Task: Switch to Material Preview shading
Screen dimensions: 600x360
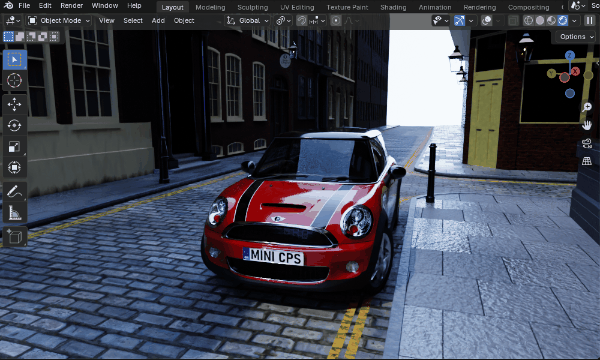Action: pyautogui.click(x=551, y=21)
